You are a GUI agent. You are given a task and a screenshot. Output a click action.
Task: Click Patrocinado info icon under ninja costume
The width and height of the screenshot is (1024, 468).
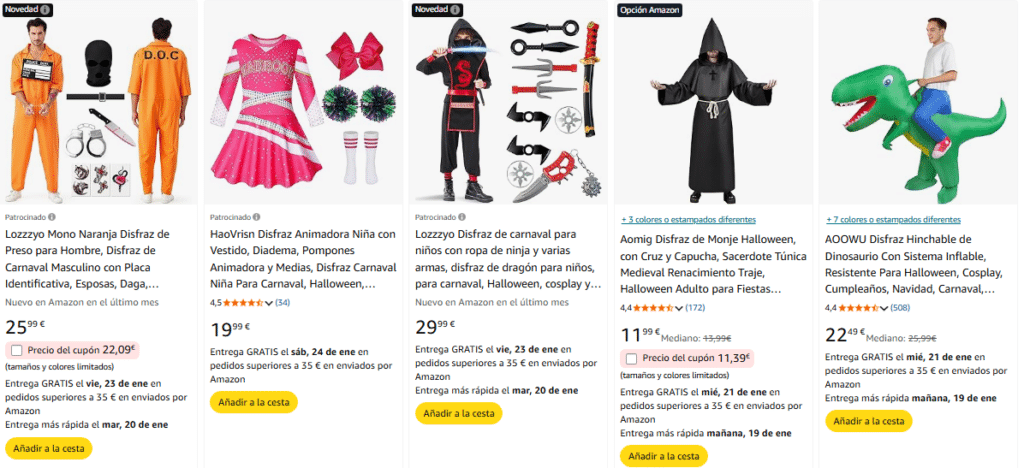click(x=462, y=217)
